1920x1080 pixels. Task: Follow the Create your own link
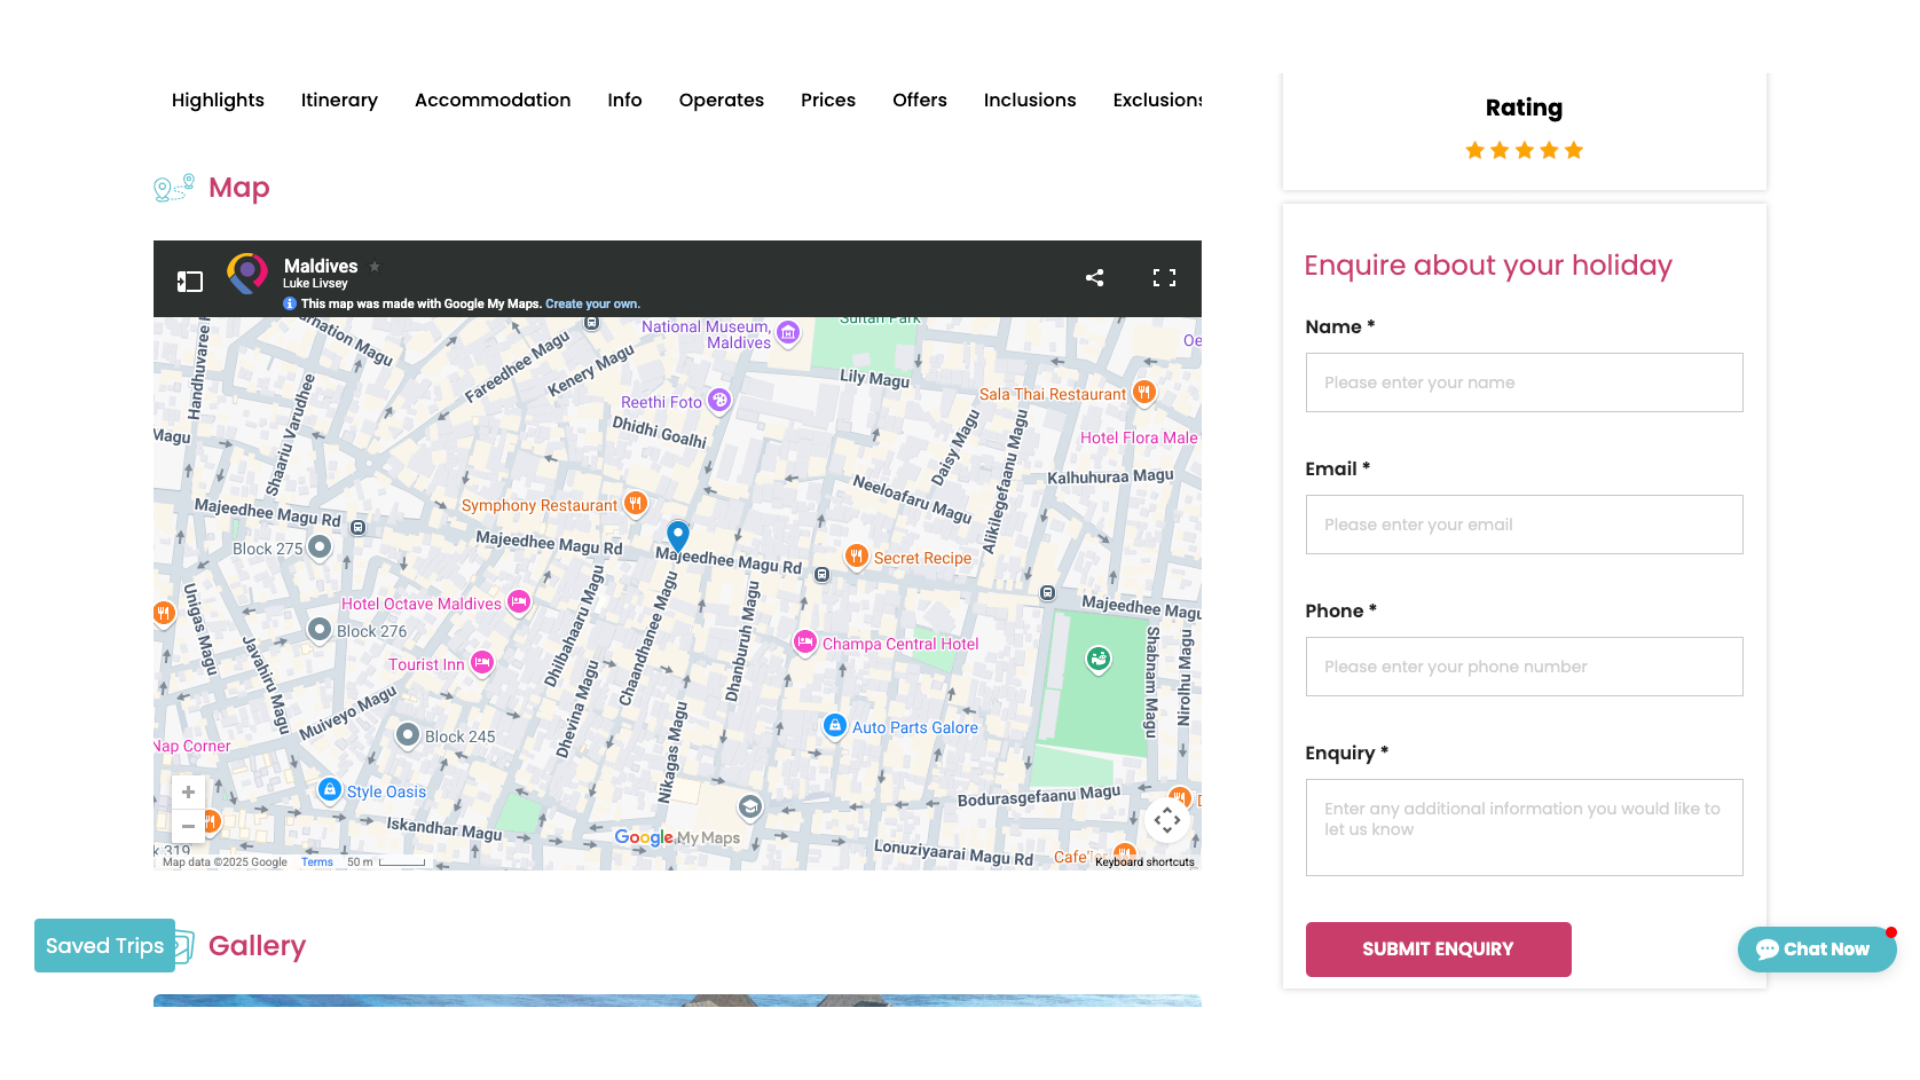coord(592,304)
